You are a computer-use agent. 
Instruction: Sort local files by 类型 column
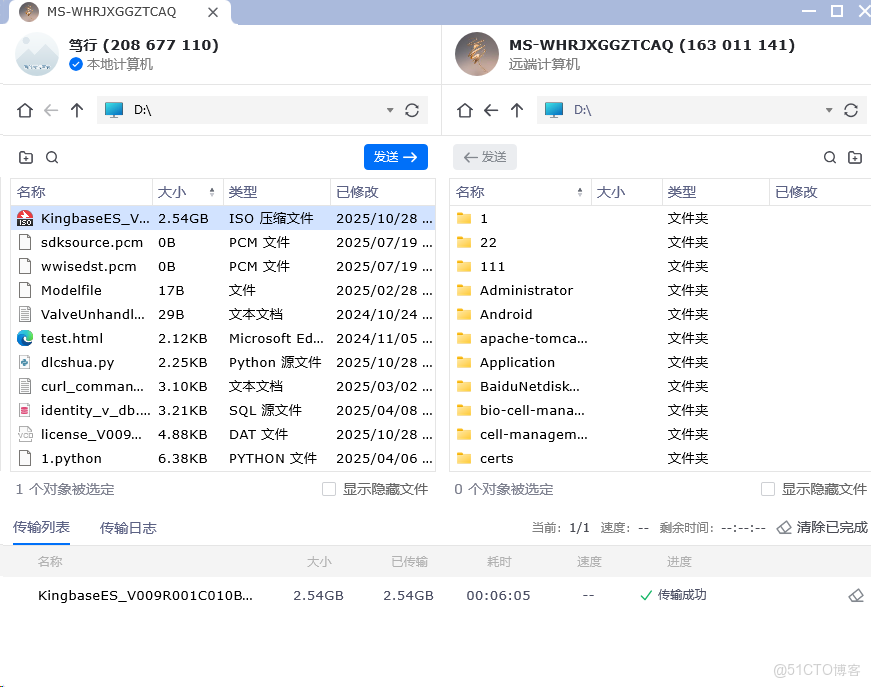click(x=277, y=192)
